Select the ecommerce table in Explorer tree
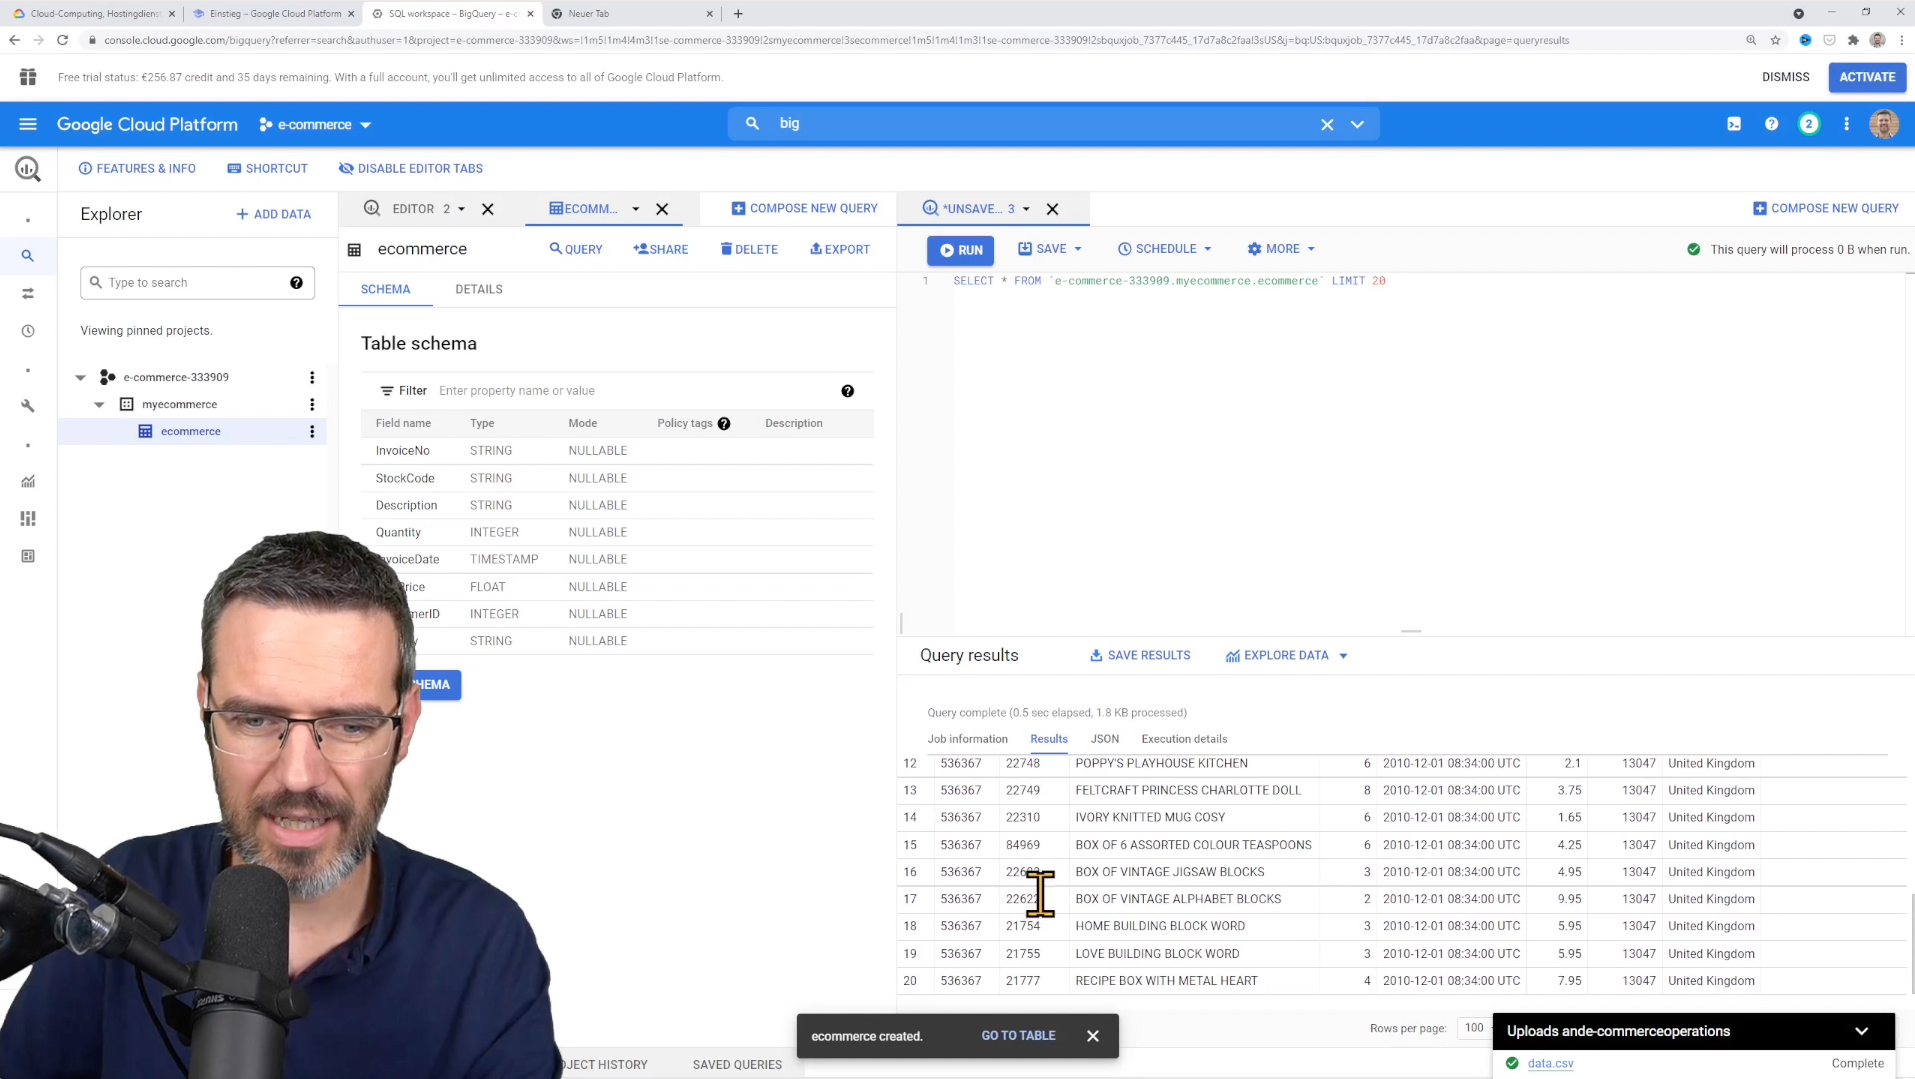The width and height of the screenshot is (1915, 1079). click(x=190, y=431)
